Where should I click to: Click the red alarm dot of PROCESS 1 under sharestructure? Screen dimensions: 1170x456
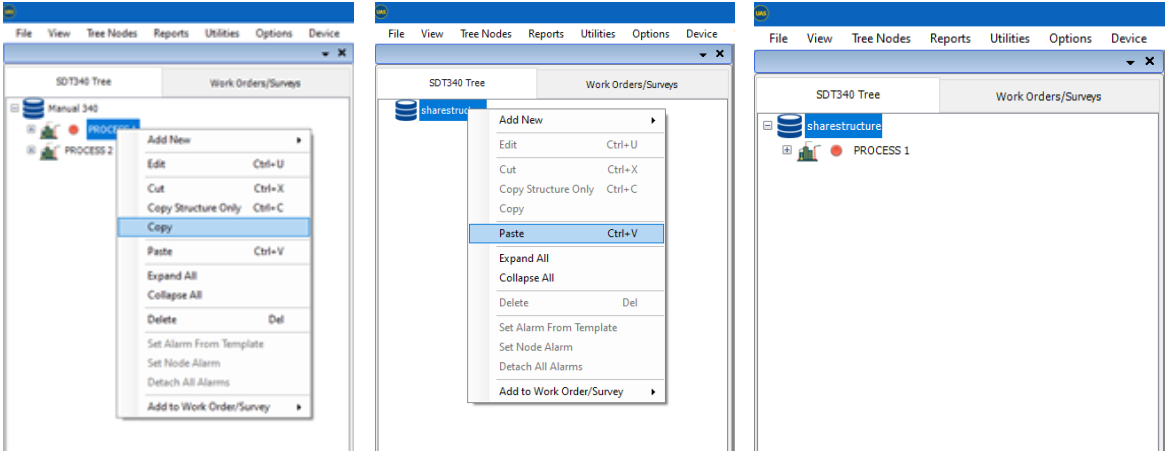(836, 151)
